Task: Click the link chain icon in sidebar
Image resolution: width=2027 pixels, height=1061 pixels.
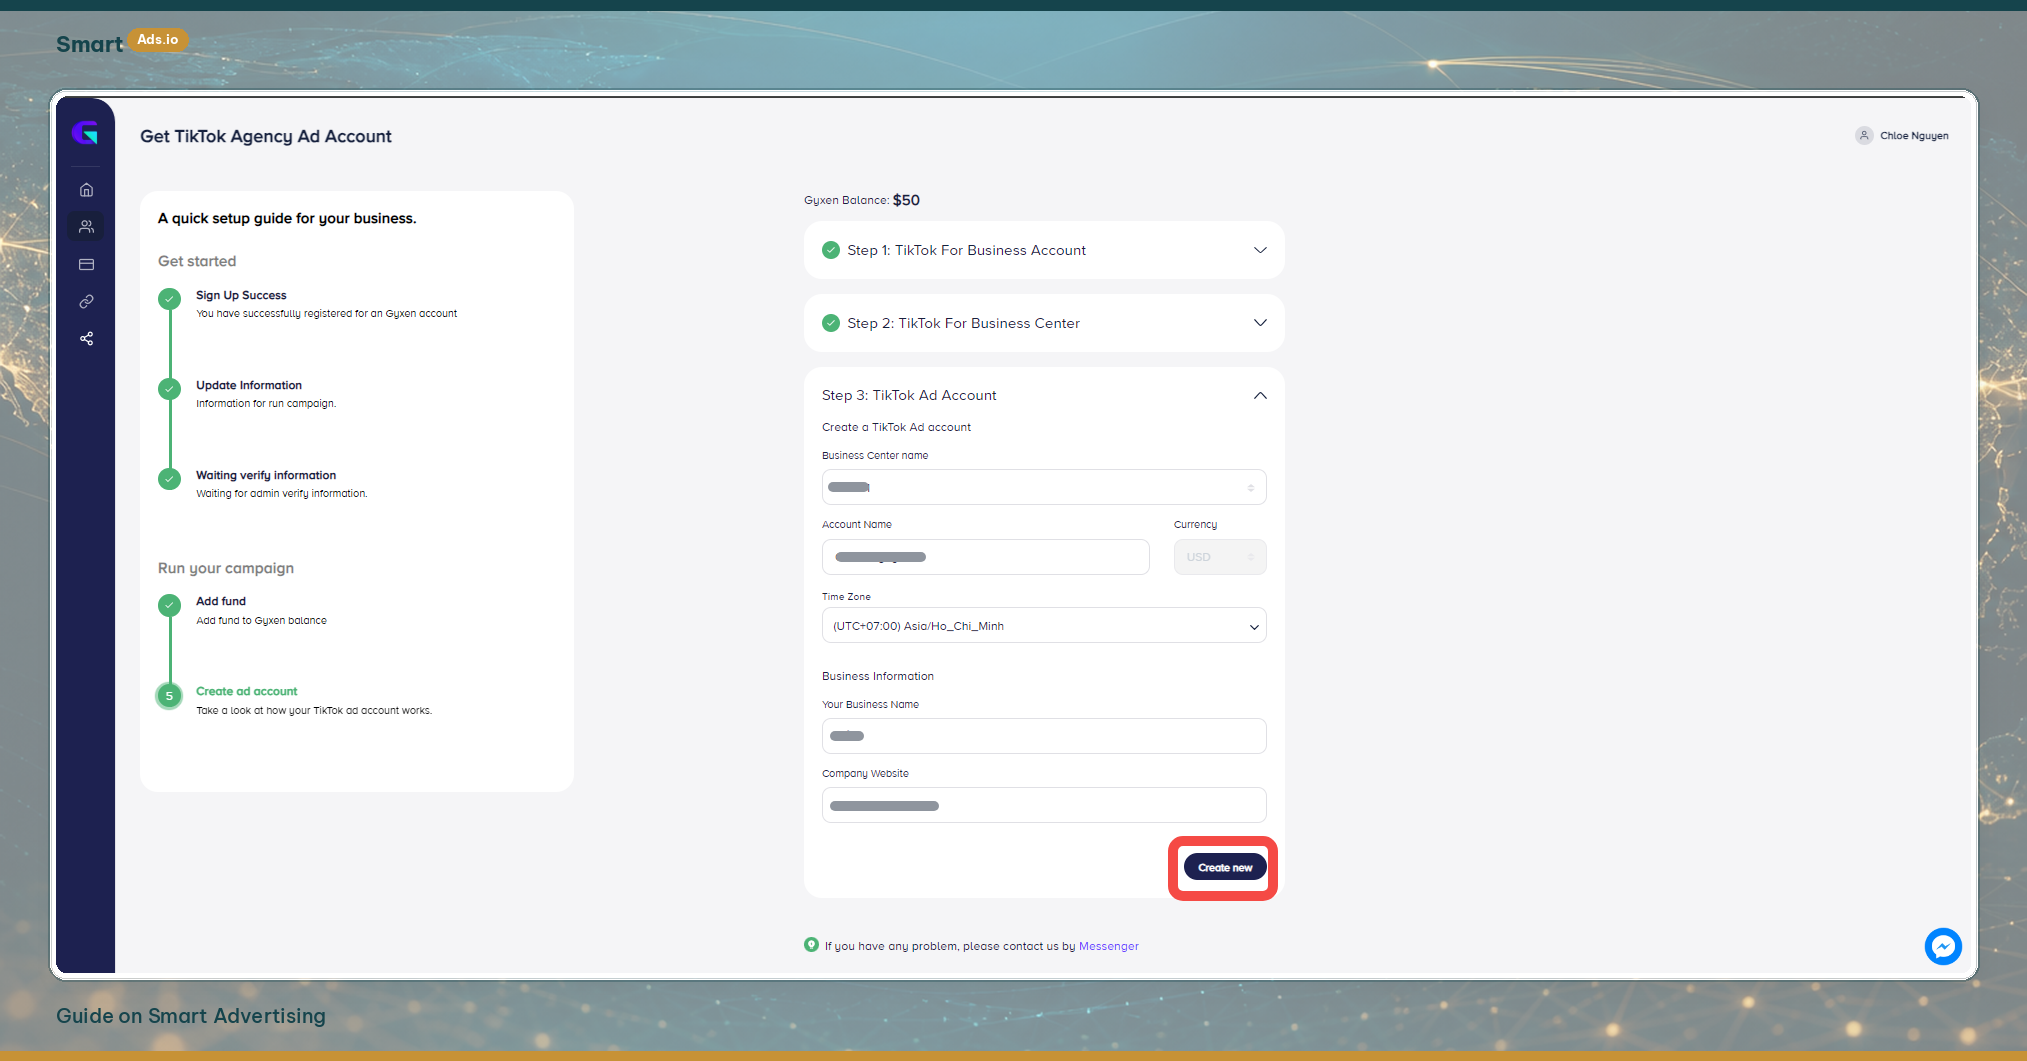Action: [x=87, y=302]
